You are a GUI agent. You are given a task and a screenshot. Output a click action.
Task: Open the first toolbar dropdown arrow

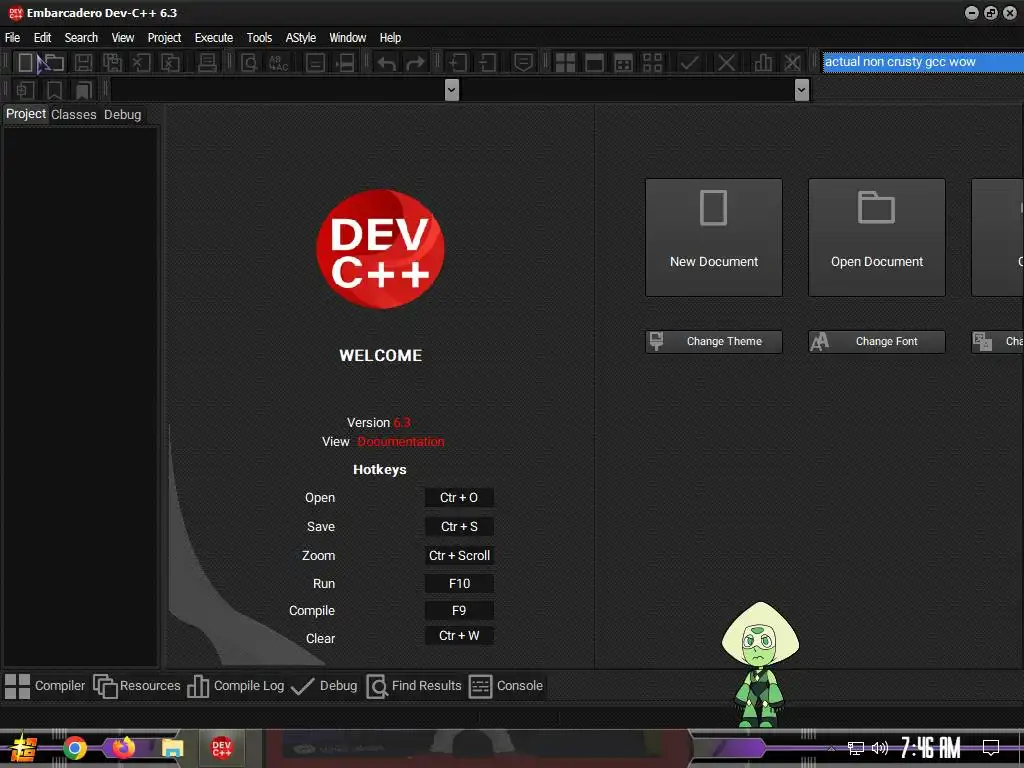(x=451, y=89)
